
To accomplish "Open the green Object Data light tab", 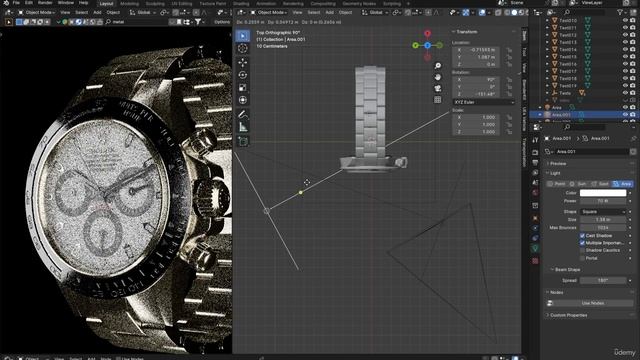I will (x=535, y=249).
